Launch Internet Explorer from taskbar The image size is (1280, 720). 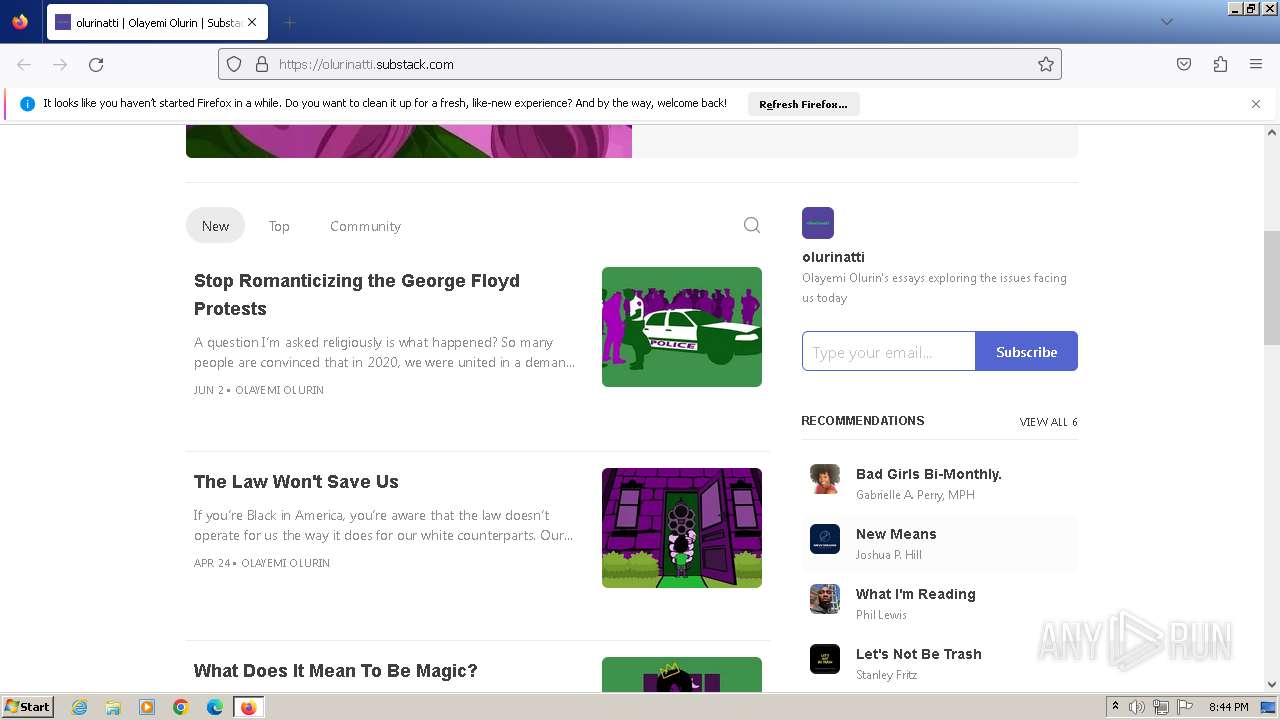79,707
